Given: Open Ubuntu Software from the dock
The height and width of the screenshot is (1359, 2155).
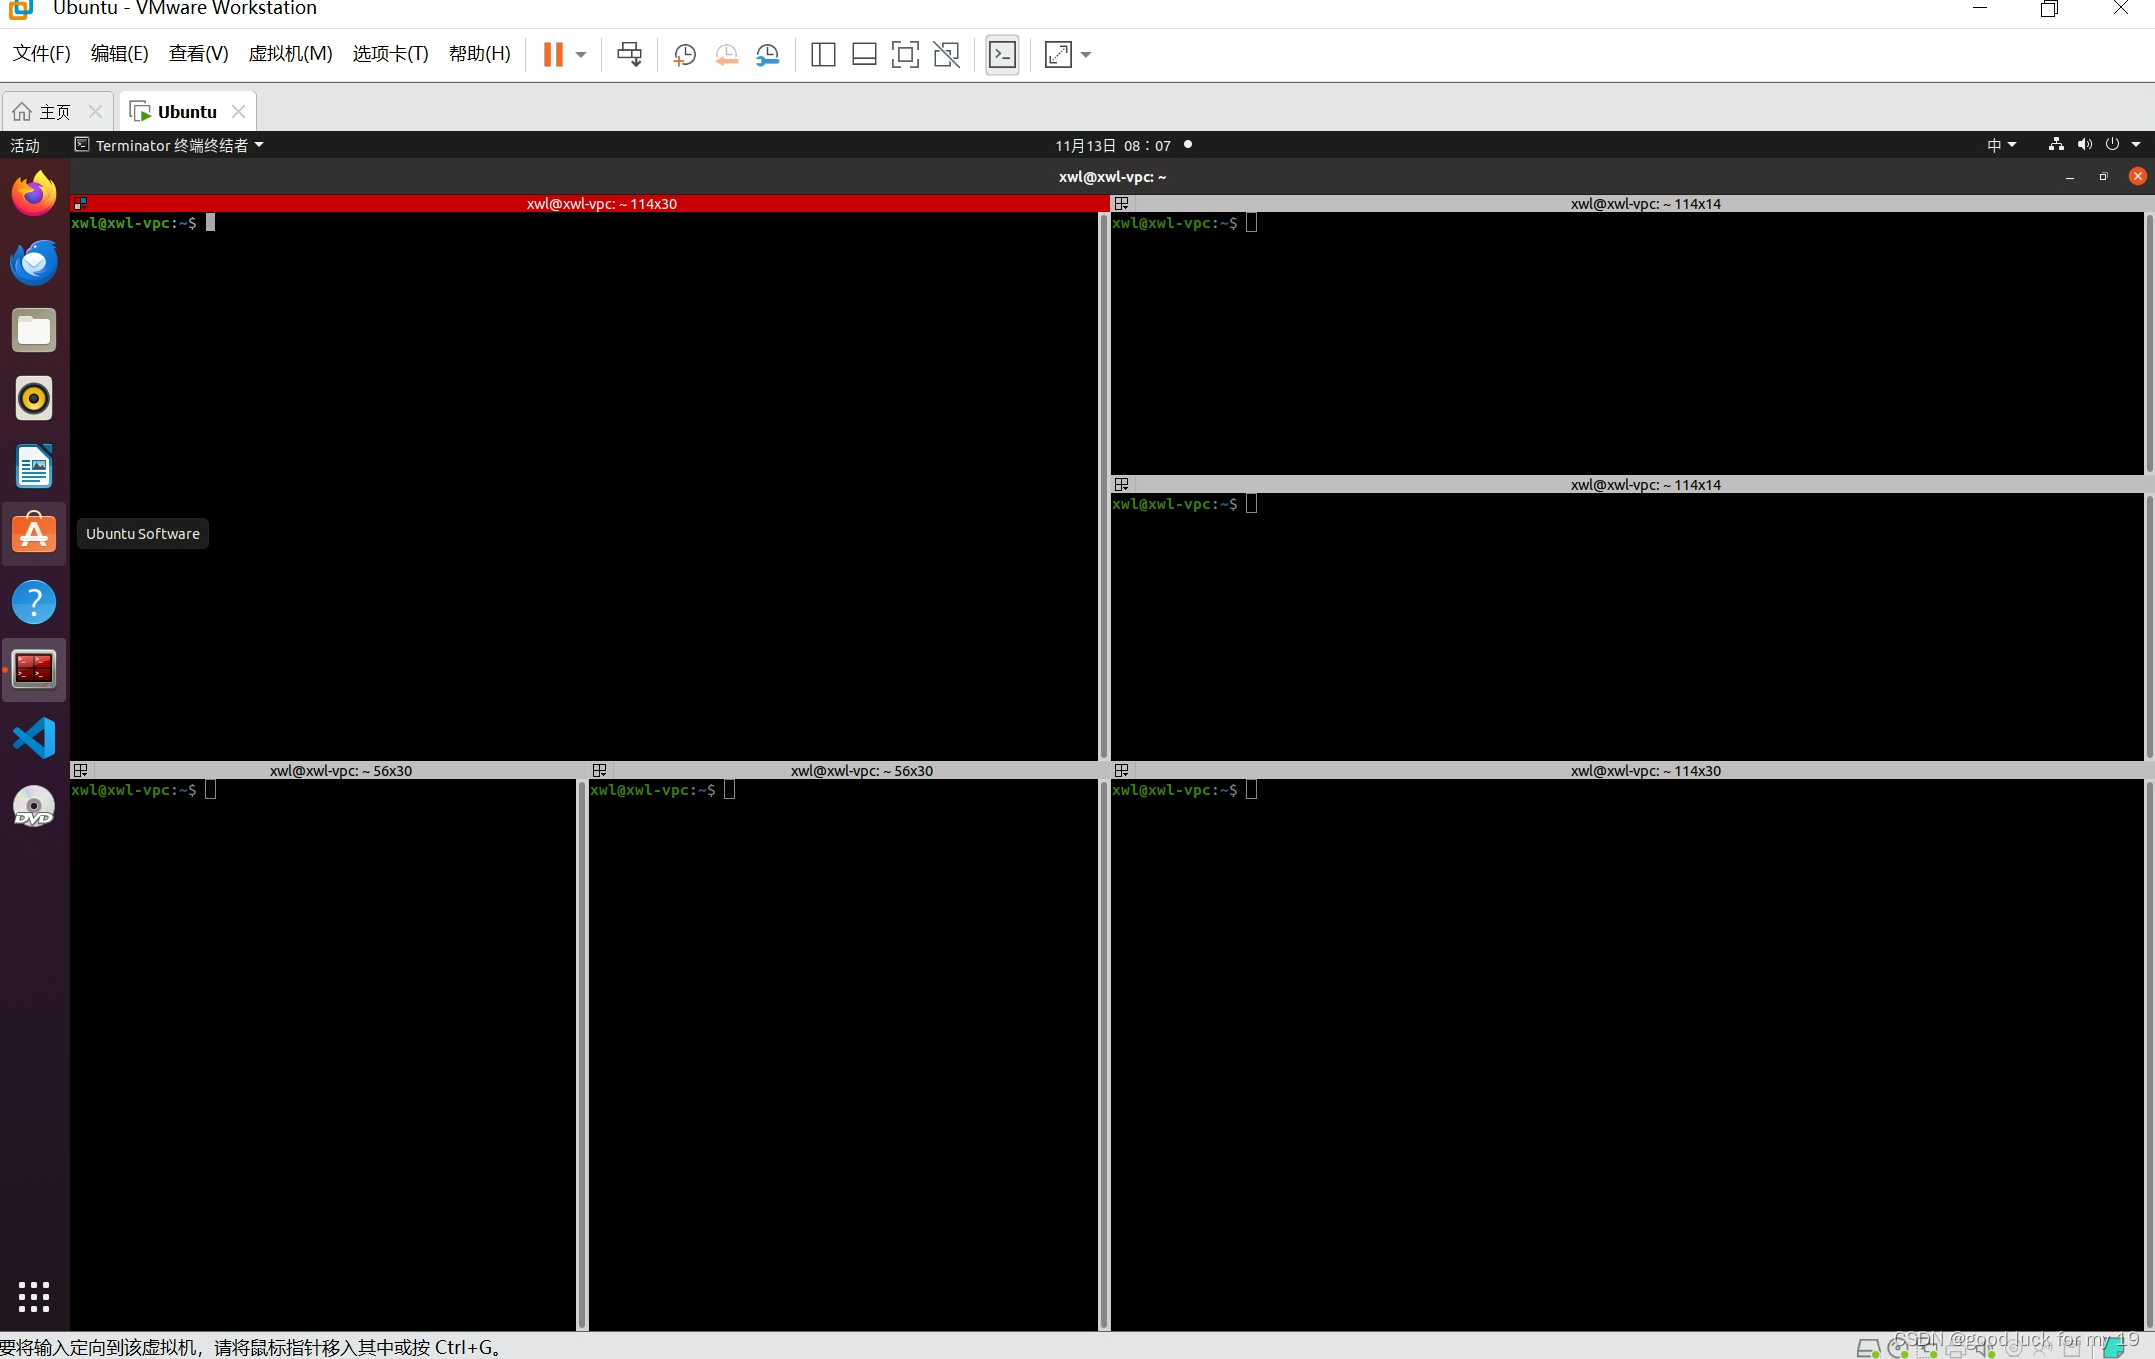Looking at the screenshot, I should (33, 533).
